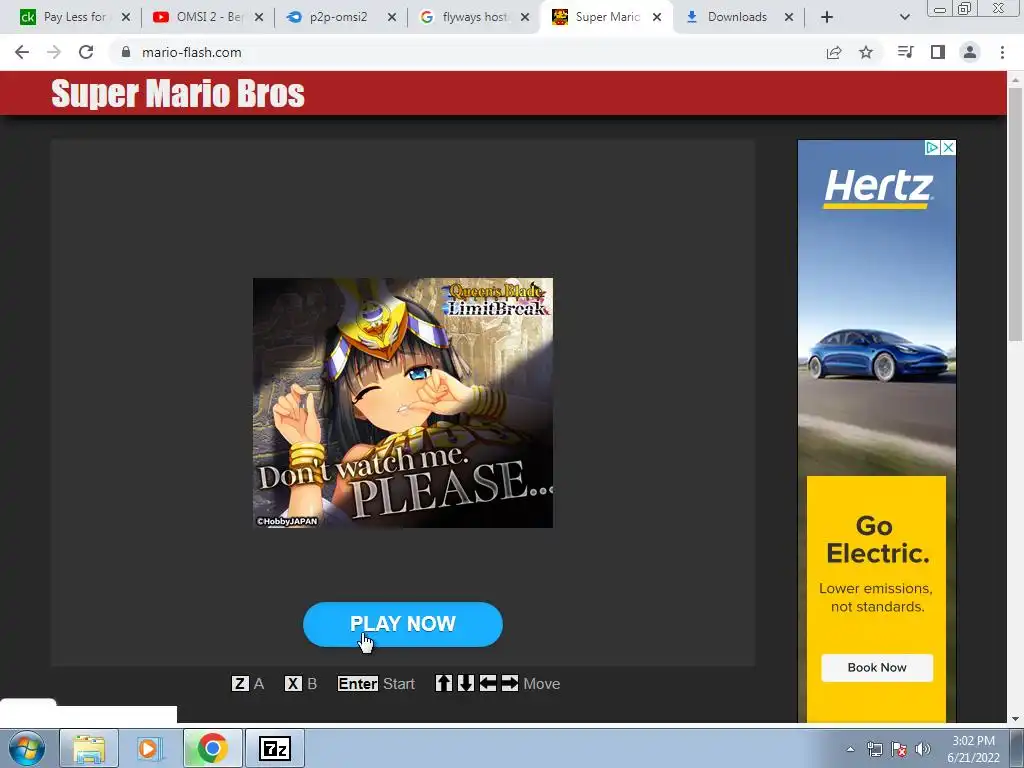Click the Enter key Start label
1024x768 pixels.
click(376, 684)
